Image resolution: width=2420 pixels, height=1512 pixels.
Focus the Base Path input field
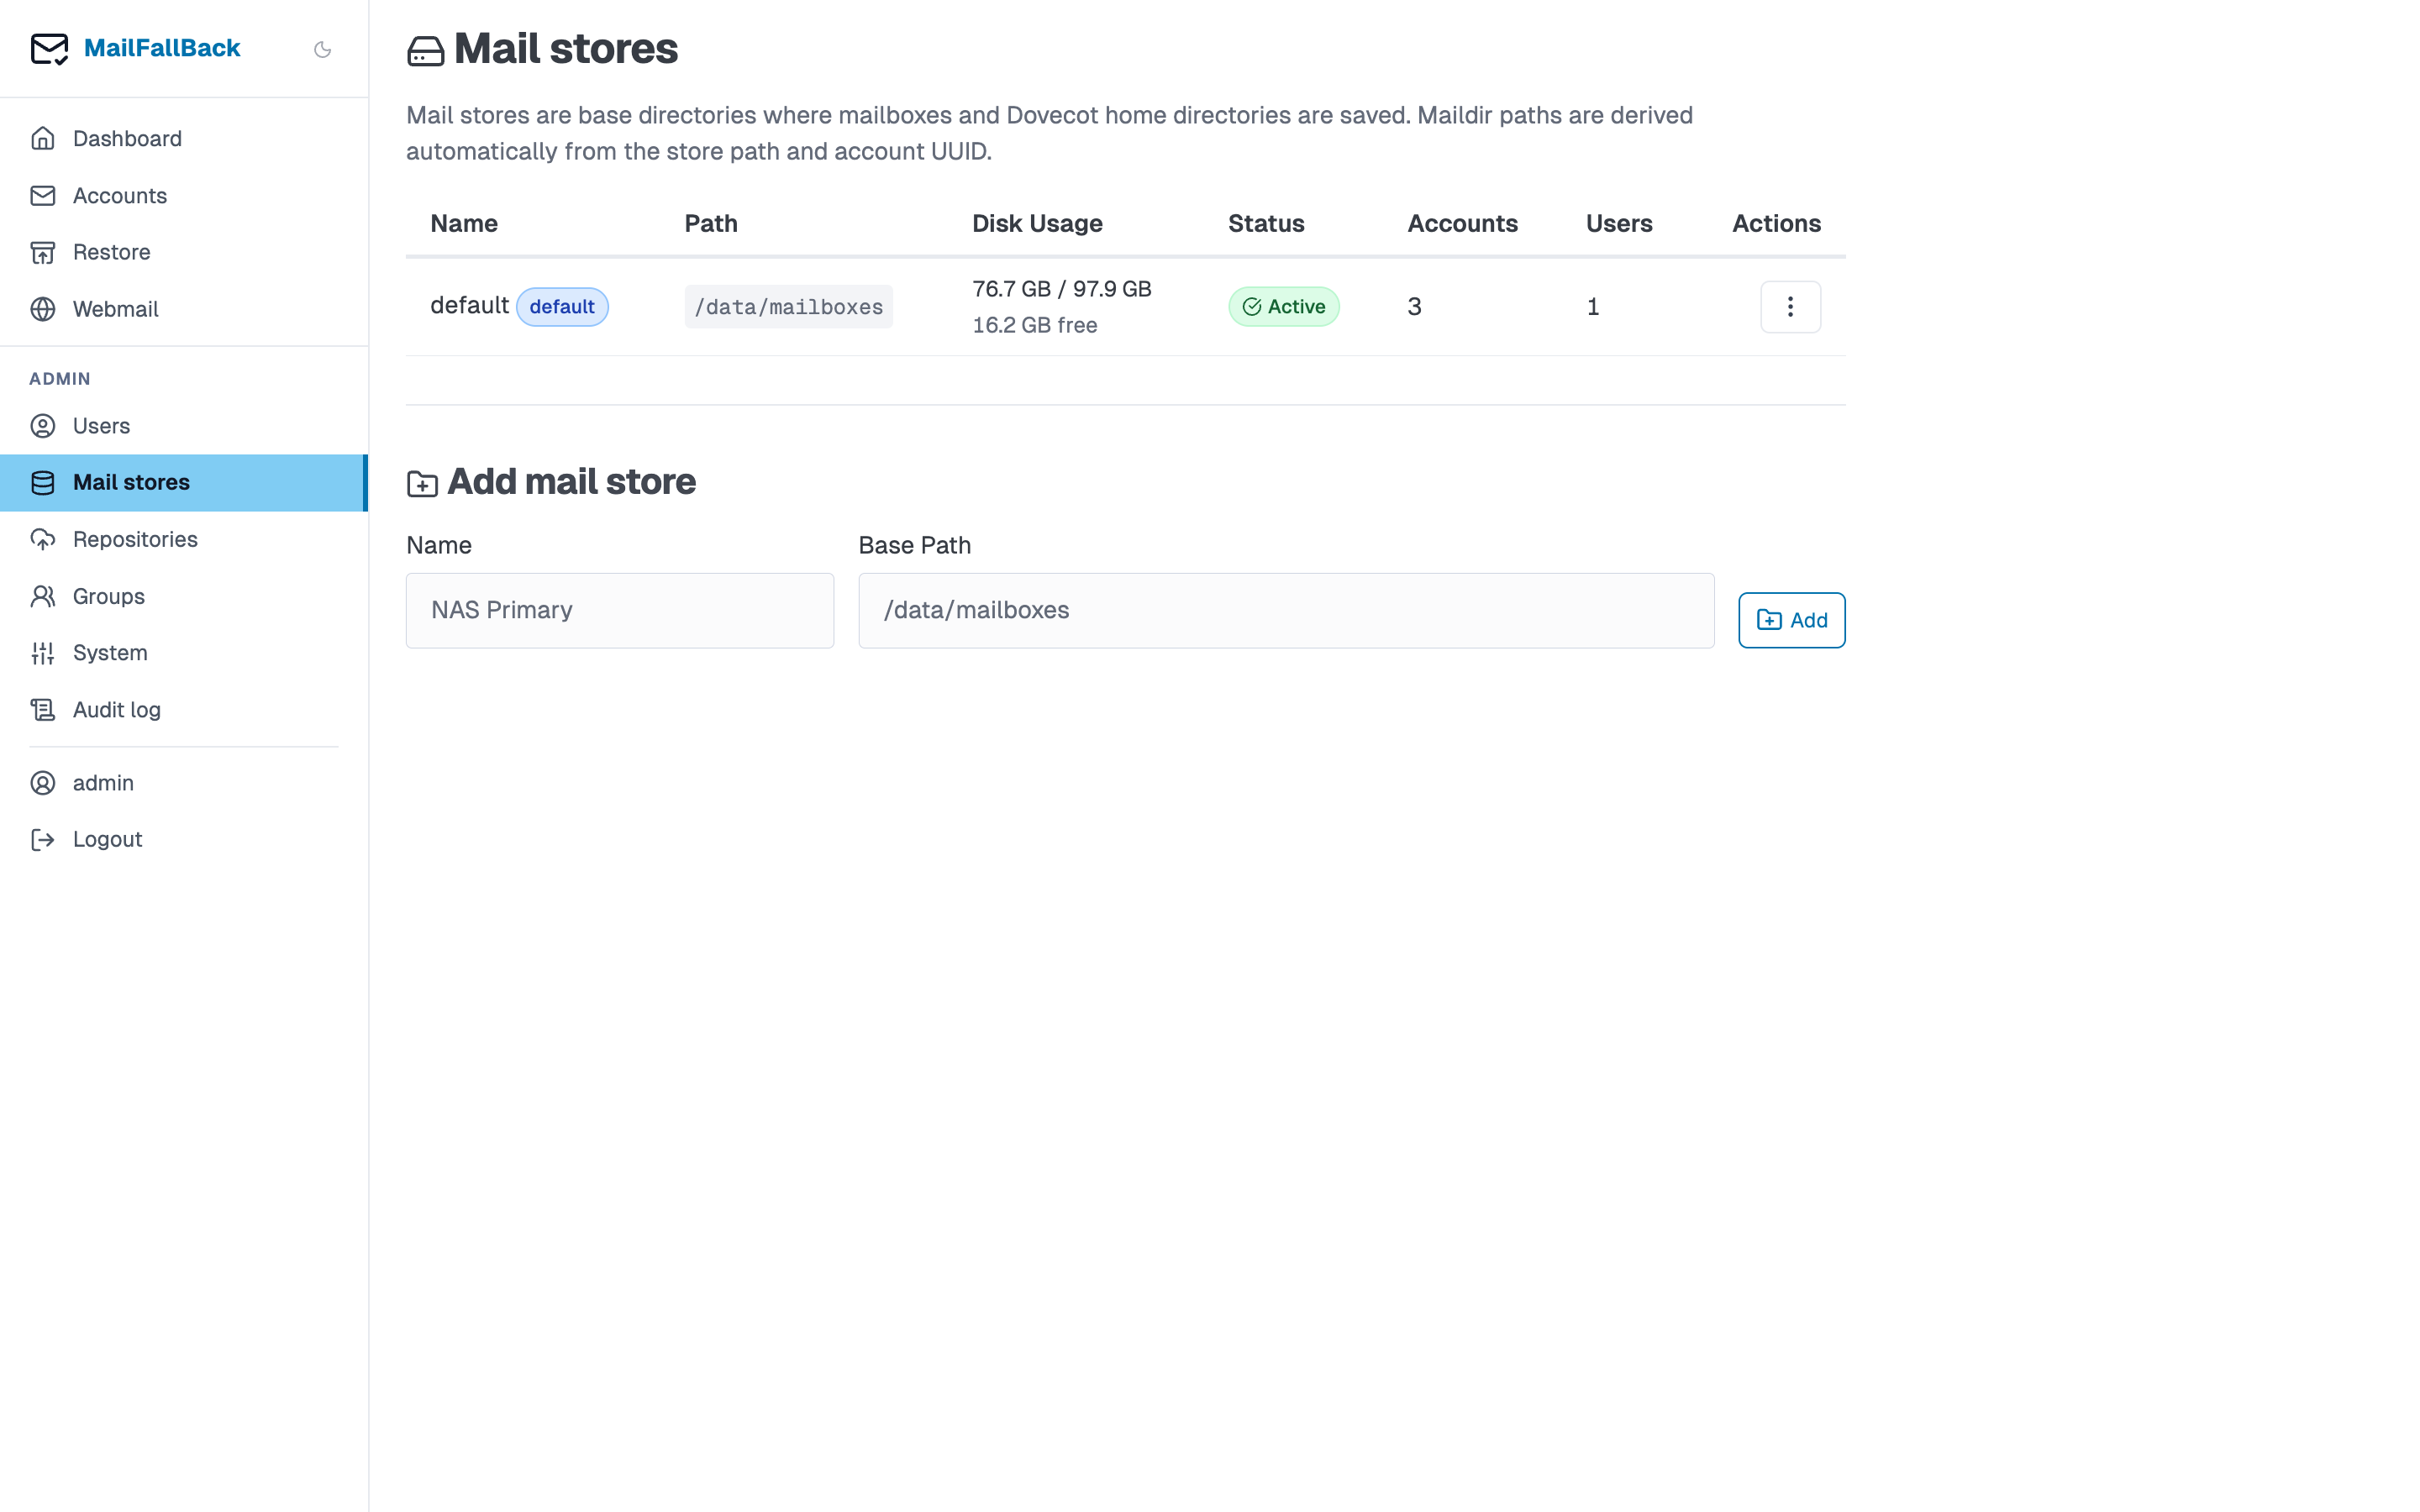[1286, 610]
